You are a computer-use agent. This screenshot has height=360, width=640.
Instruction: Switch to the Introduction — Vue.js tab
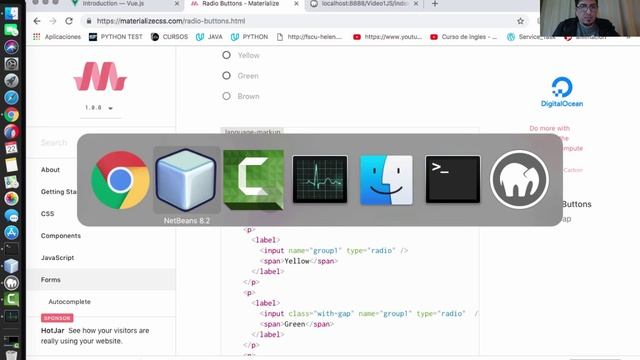113,4
